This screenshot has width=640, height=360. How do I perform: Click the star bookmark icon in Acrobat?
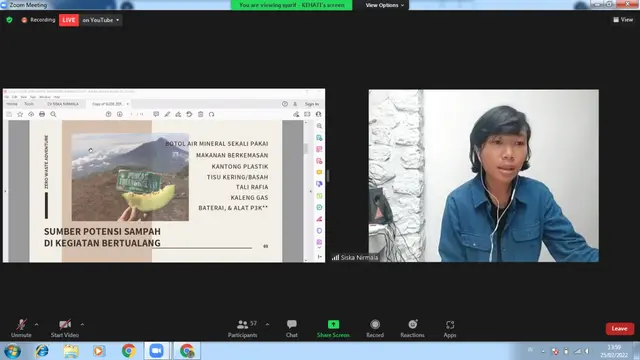20,114
